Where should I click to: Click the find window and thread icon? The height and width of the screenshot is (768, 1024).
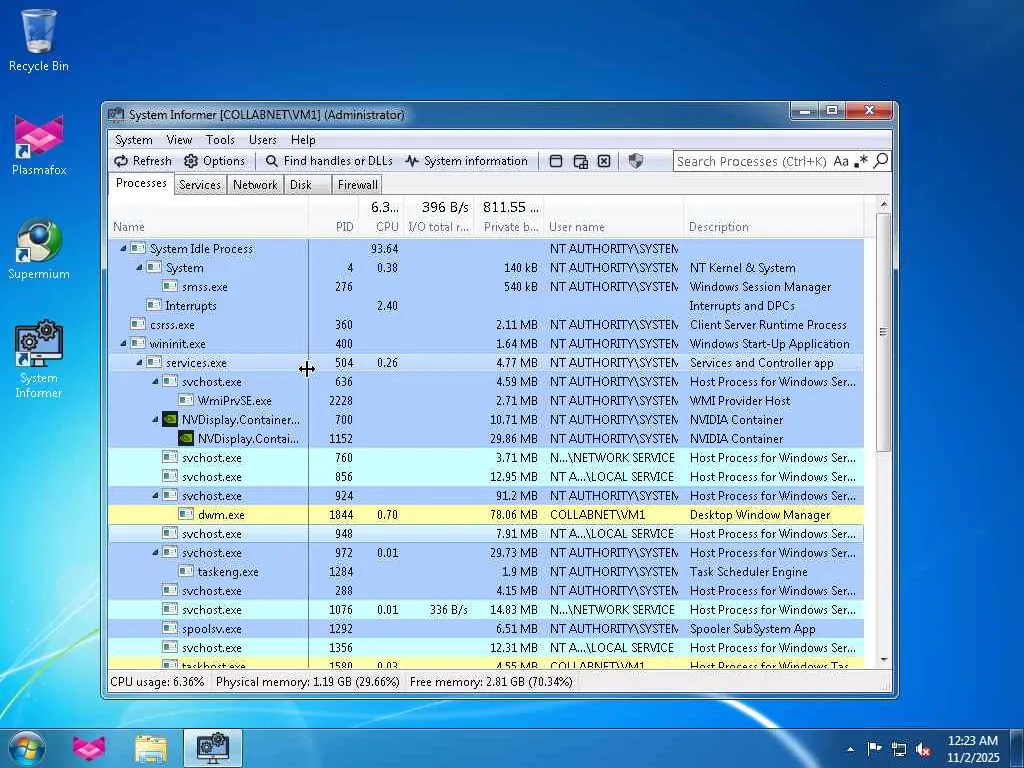tap(580, 161)
